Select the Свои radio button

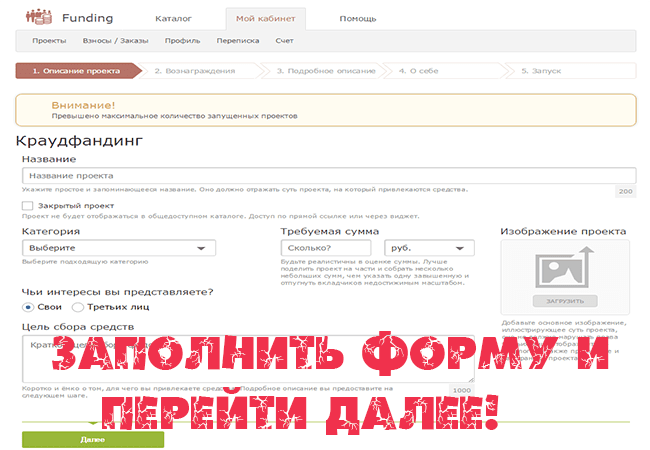[28, 307]
